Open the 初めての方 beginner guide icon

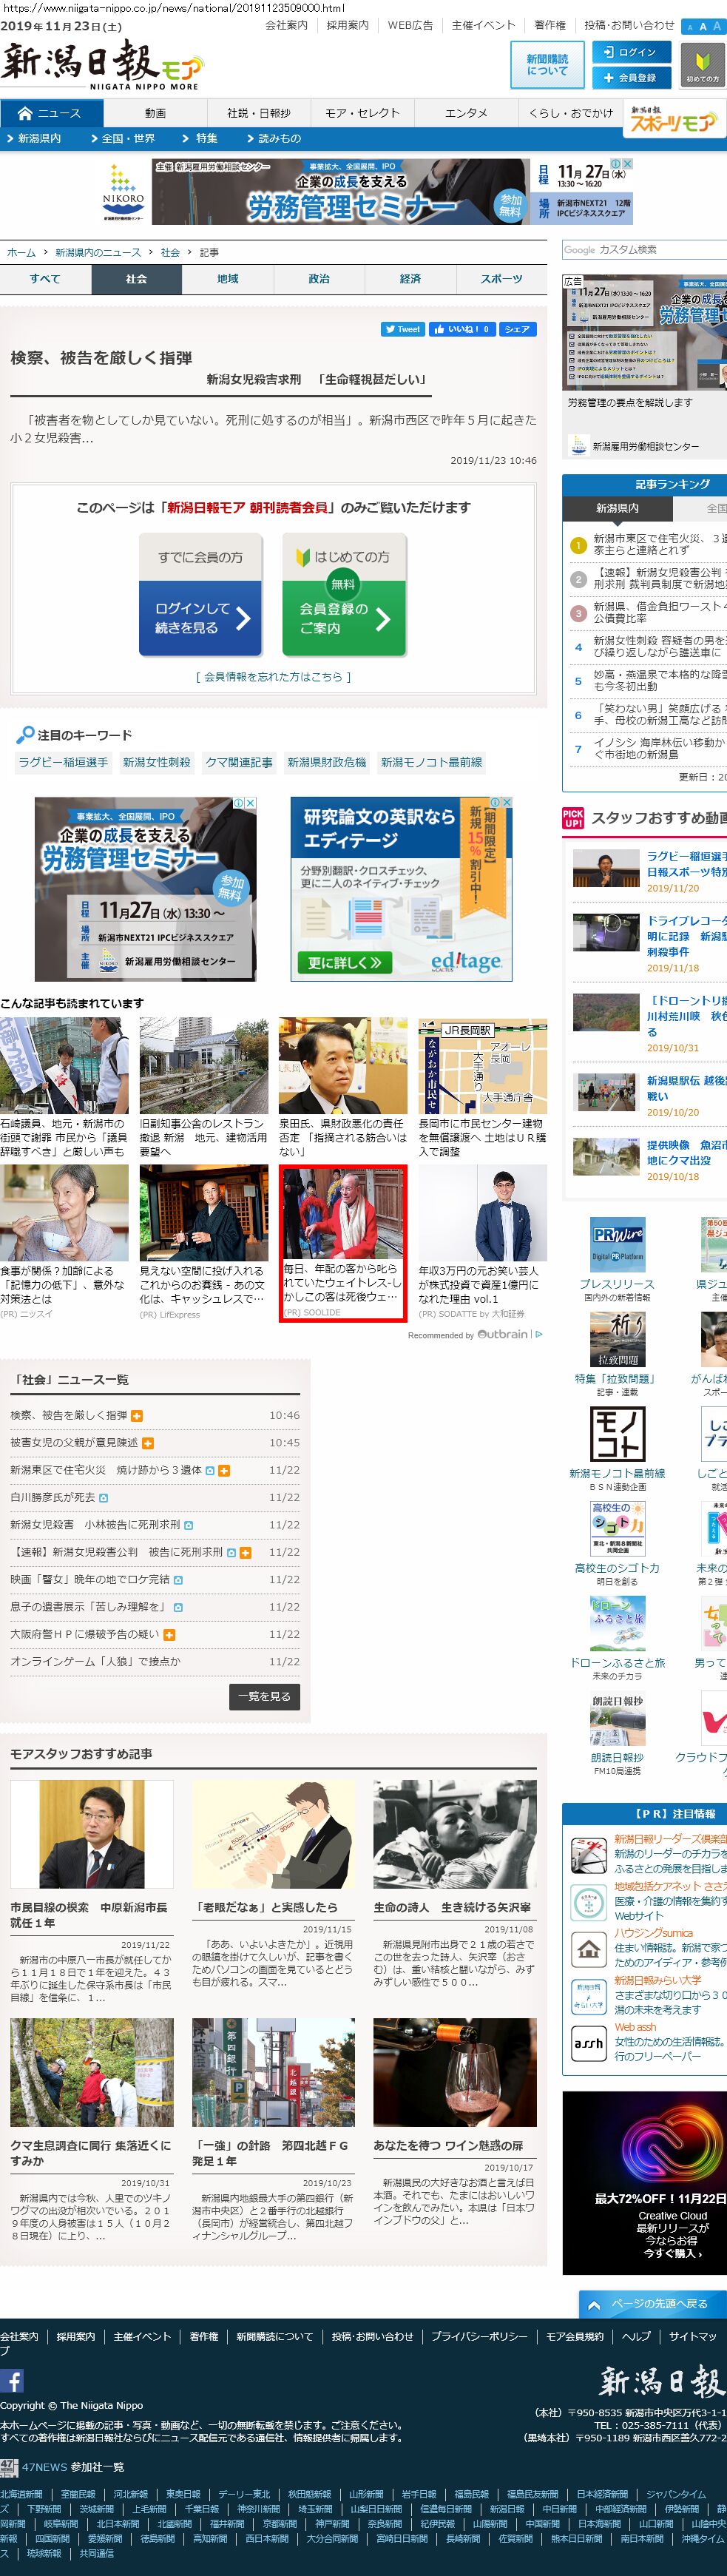pyautogui.click(x=702, y=65)
